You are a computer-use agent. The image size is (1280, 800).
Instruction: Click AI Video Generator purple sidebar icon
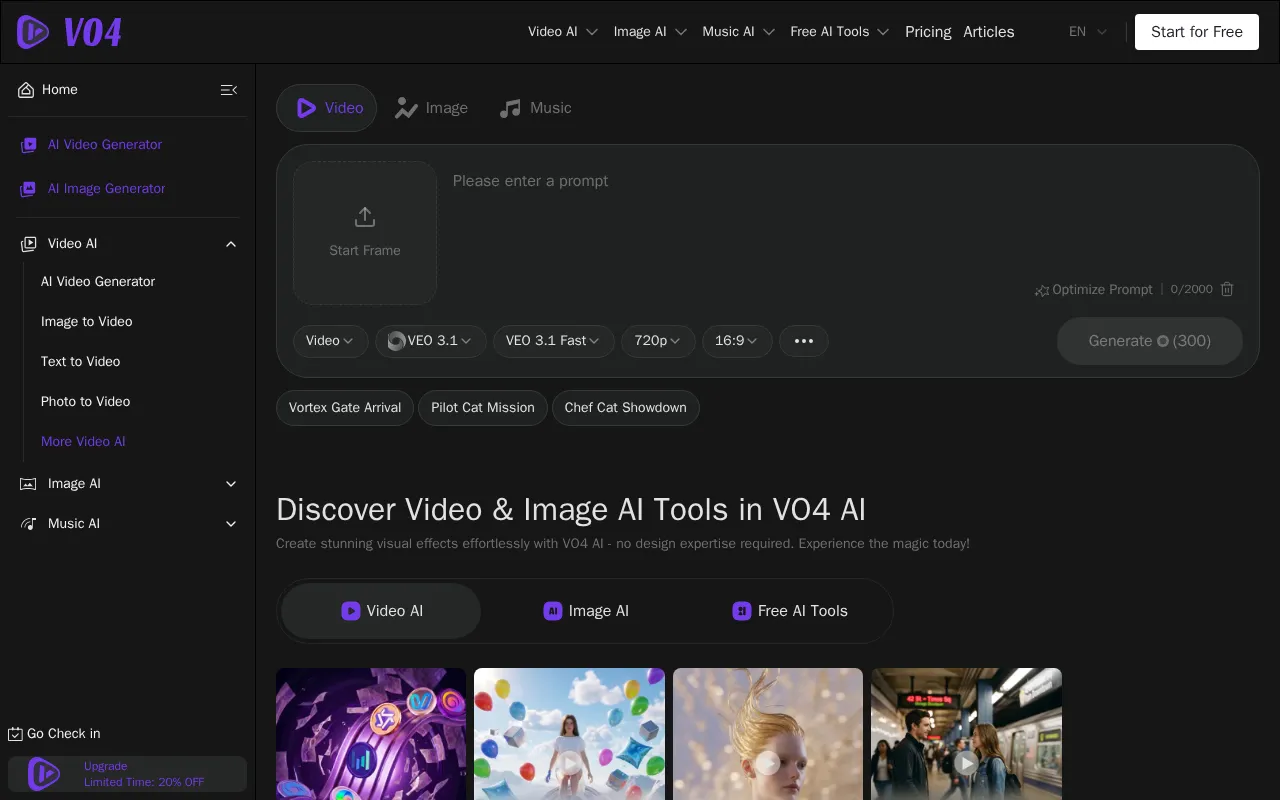(x=29, y=145)
